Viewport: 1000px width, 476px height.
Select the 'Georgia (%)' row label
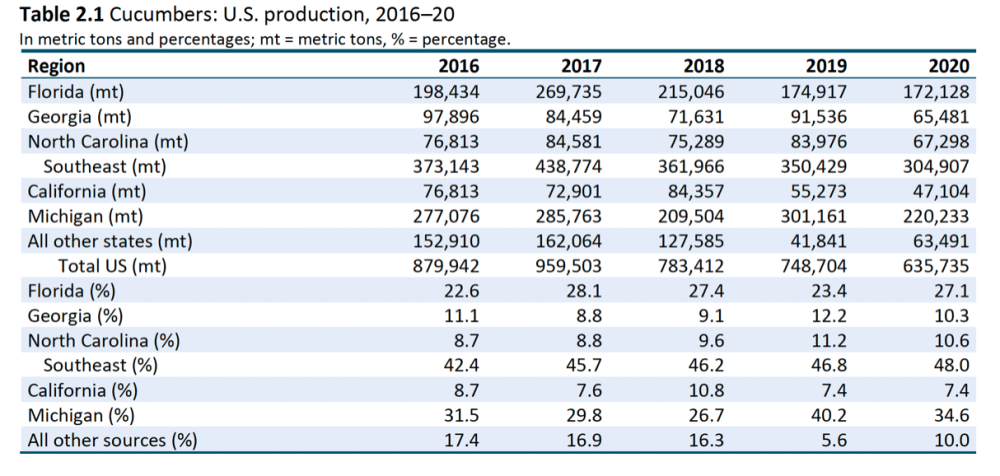pyautogui.click(x=75, y=316)
